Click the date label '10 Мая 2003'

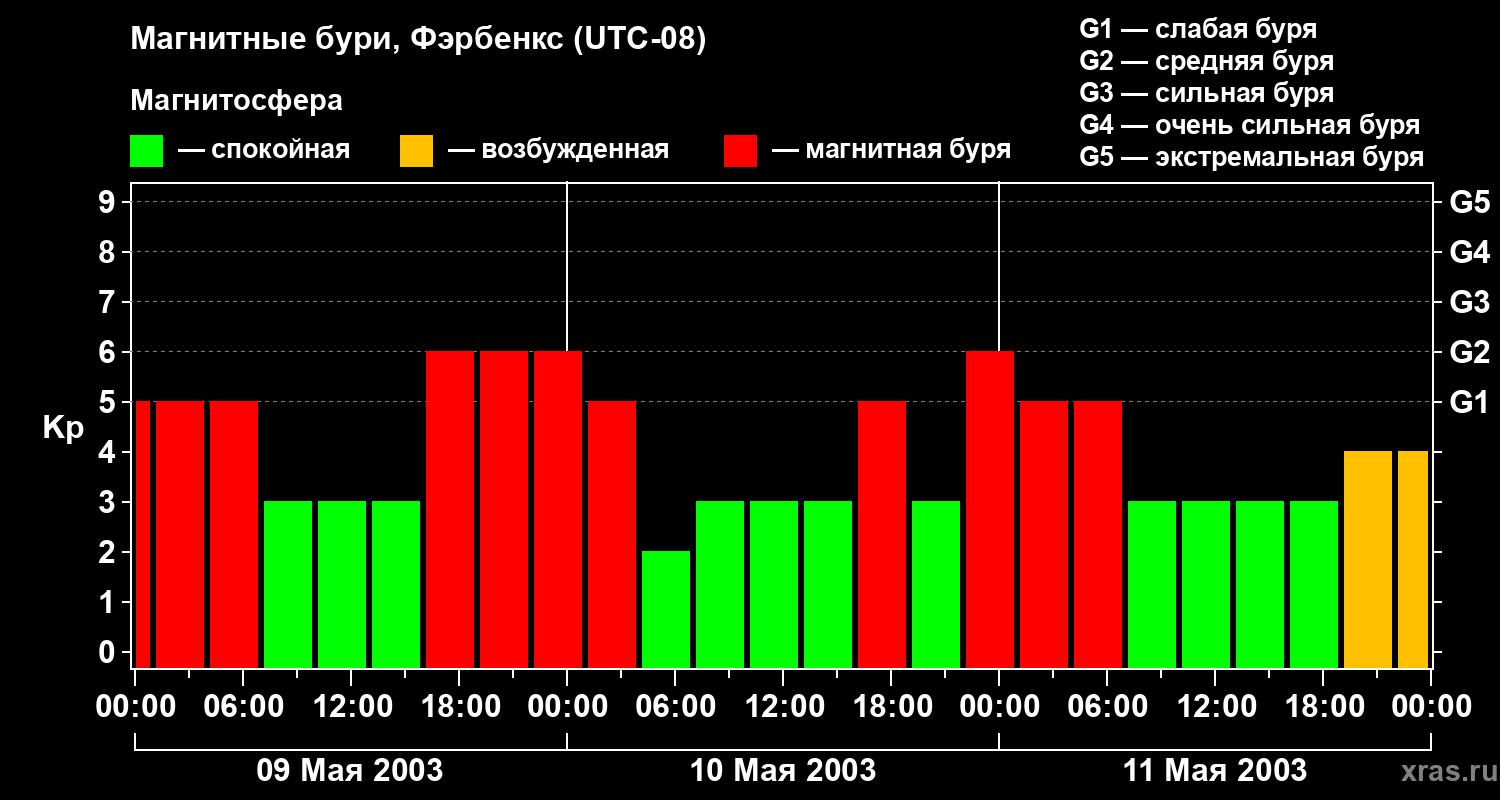tap(783, 770)
